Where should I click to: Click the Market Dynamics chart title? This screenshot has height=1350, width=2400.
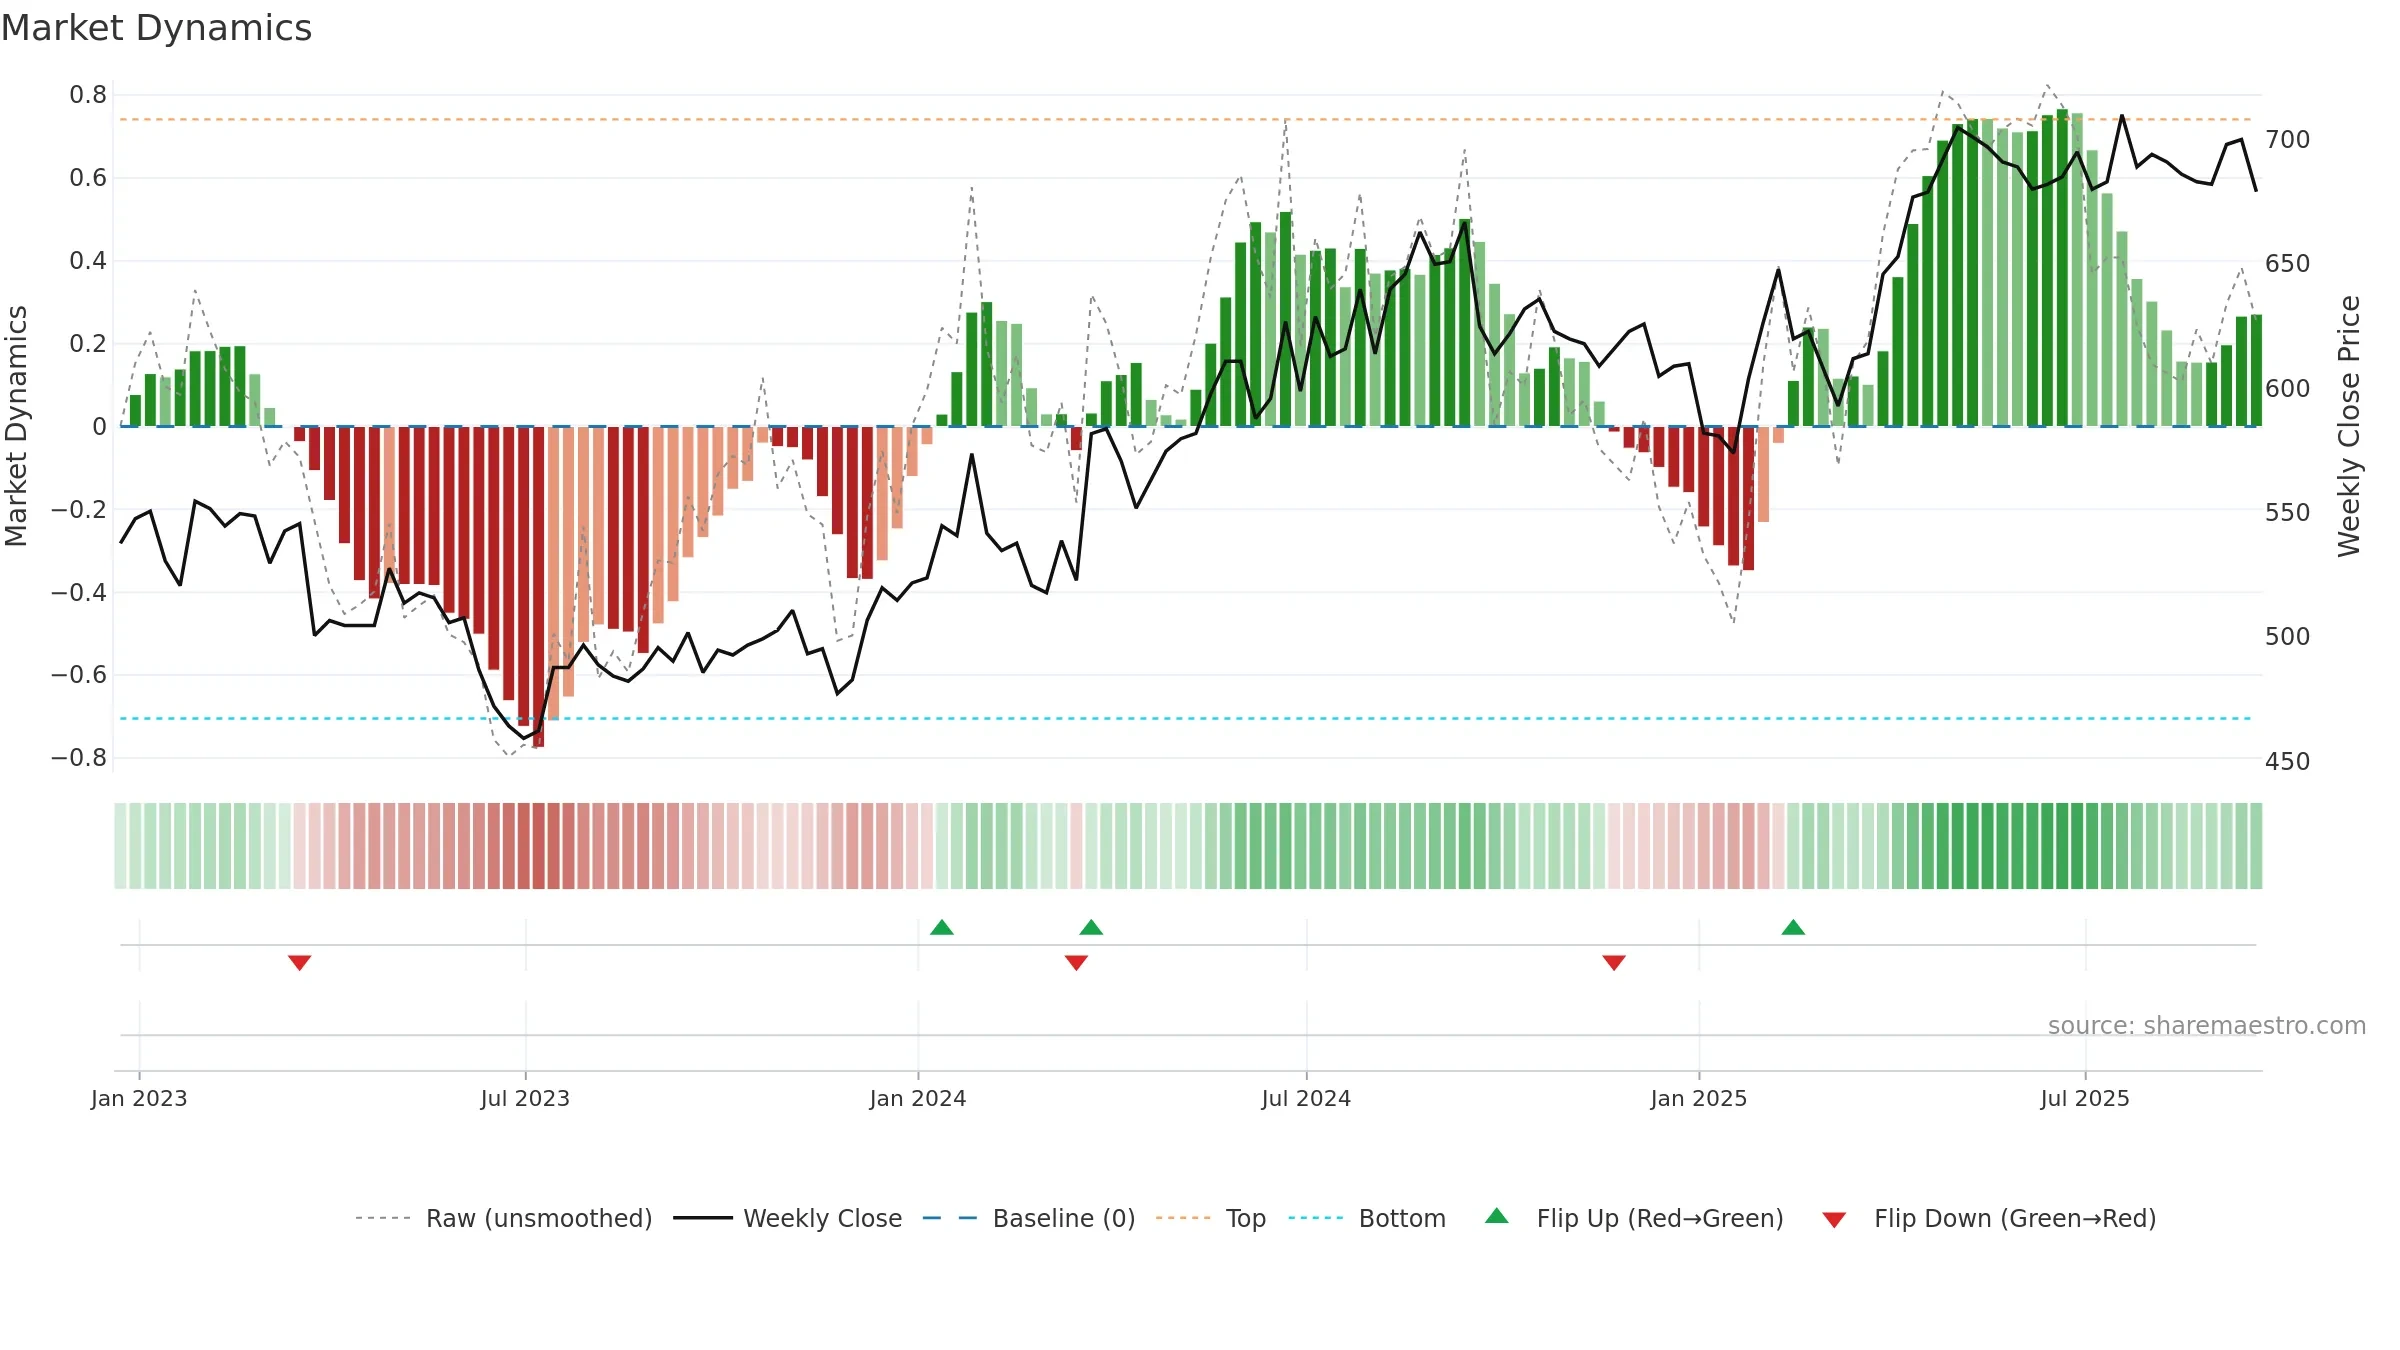157,28
